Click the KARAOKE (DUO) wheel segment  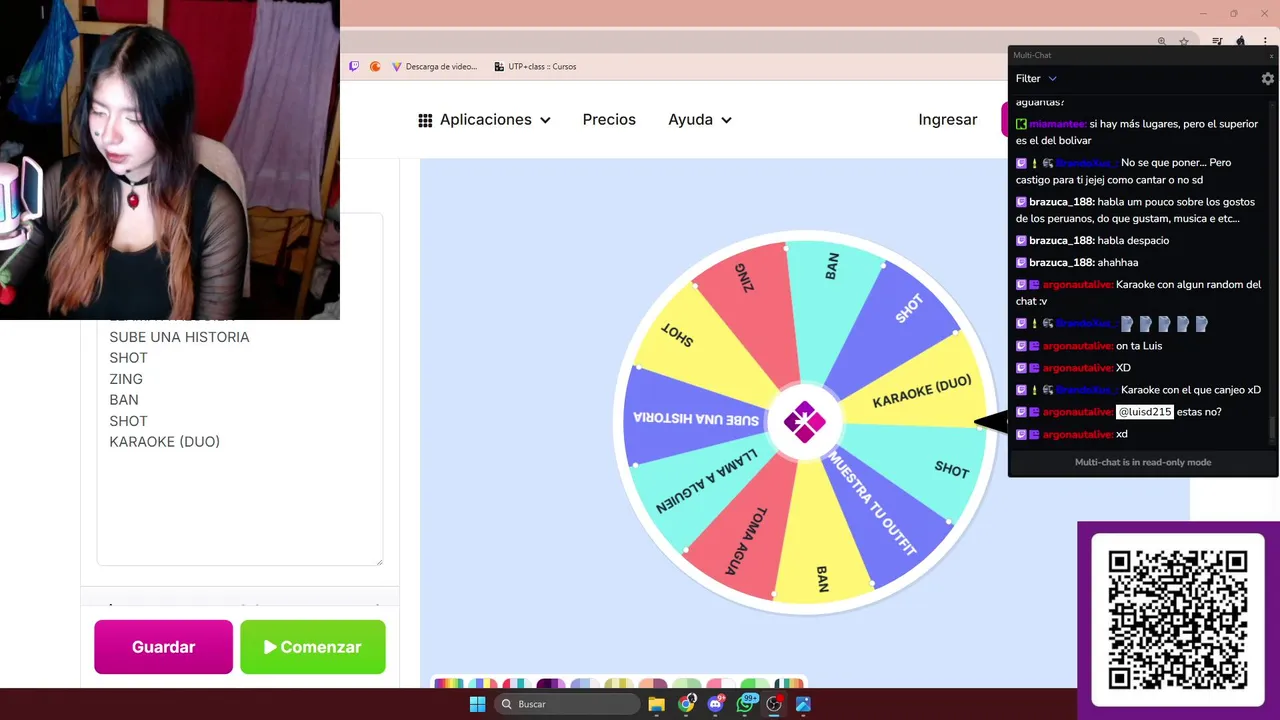(920, 392)
